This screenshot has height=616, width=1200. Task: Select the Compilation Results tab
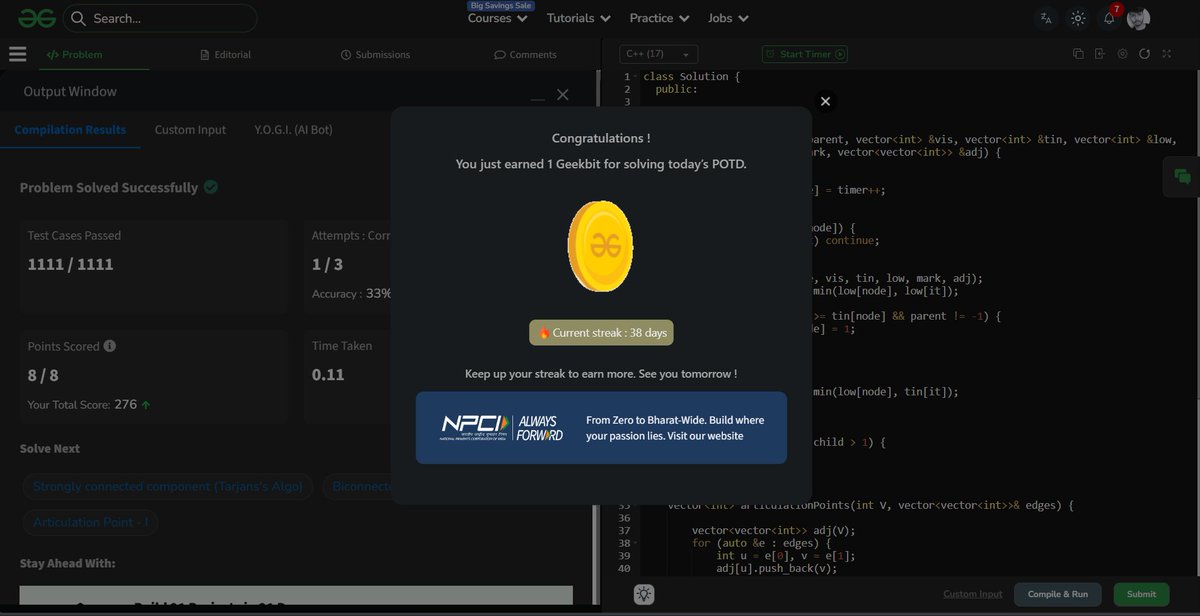[x=70, y=130]
